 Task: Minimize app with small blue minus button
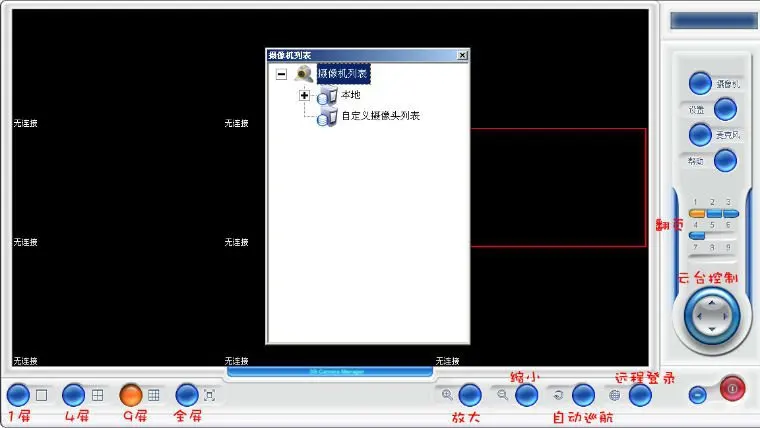[x=697, y=395]
